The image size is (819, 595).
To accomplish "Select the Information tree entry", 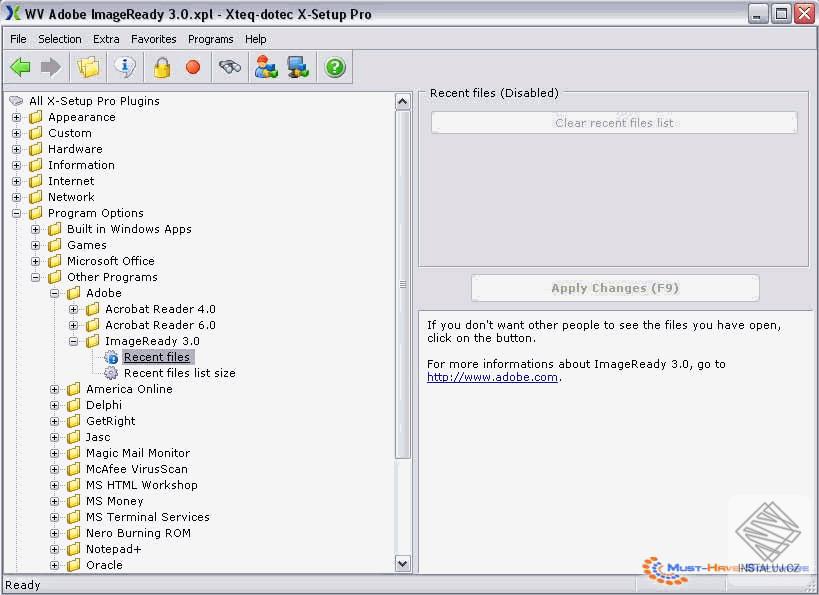I will pos(81,165).
